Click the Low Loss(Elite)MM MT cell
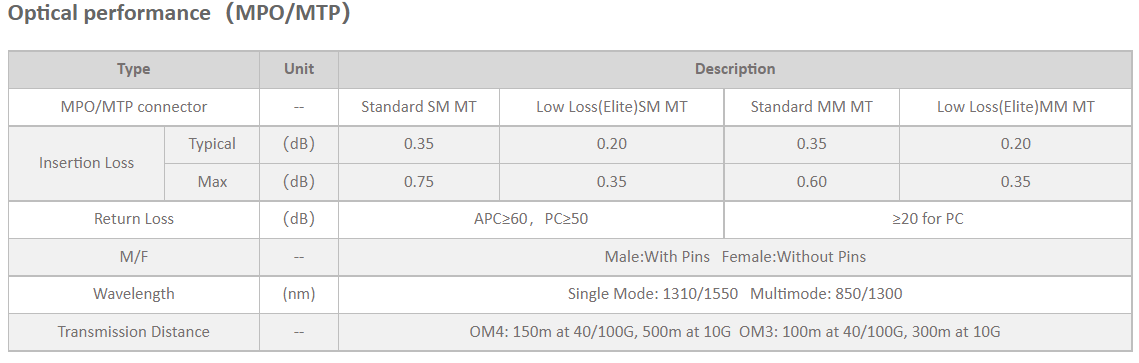The image size is (1139, 363). (x=1016, y=107)
